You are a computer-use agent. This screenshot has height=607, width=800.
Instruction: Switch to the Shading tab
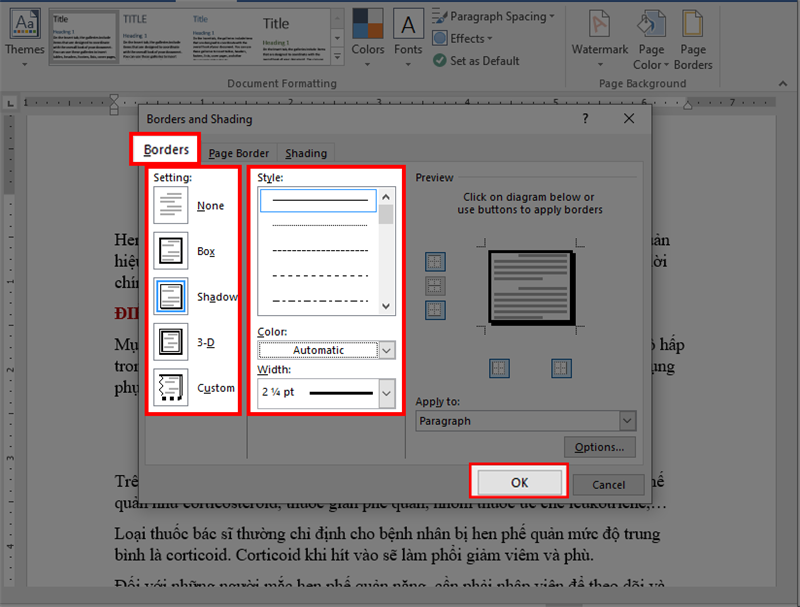[306, 153]
